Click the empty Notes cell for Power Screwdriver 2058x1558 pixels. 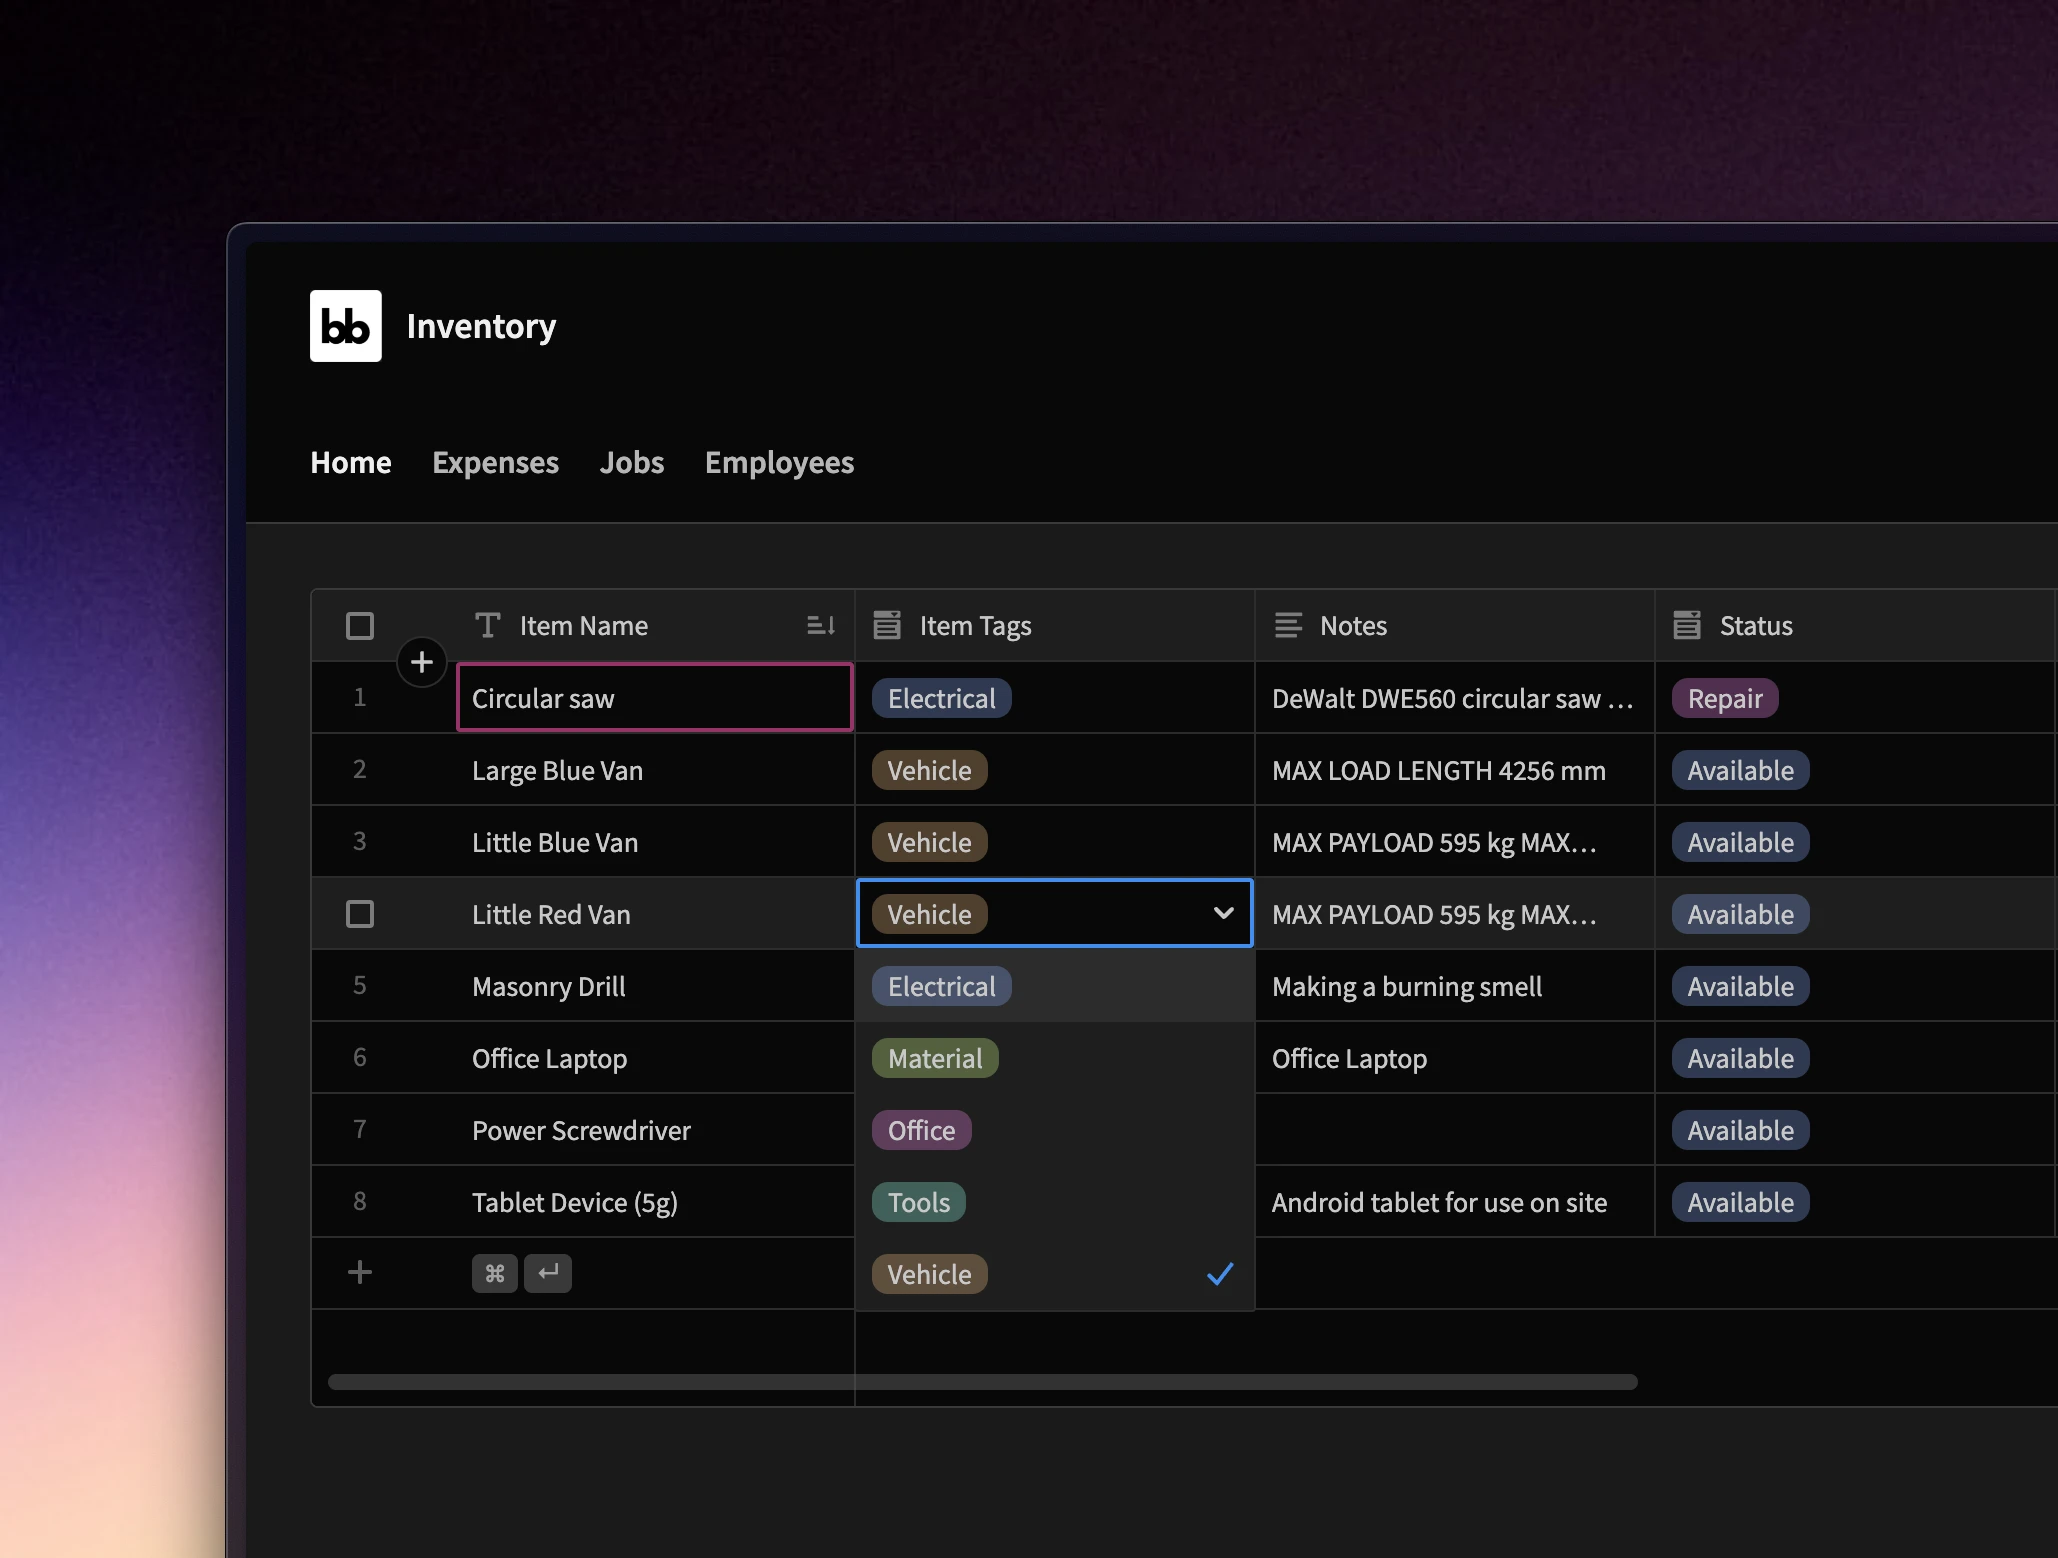pos(1455,1130)
